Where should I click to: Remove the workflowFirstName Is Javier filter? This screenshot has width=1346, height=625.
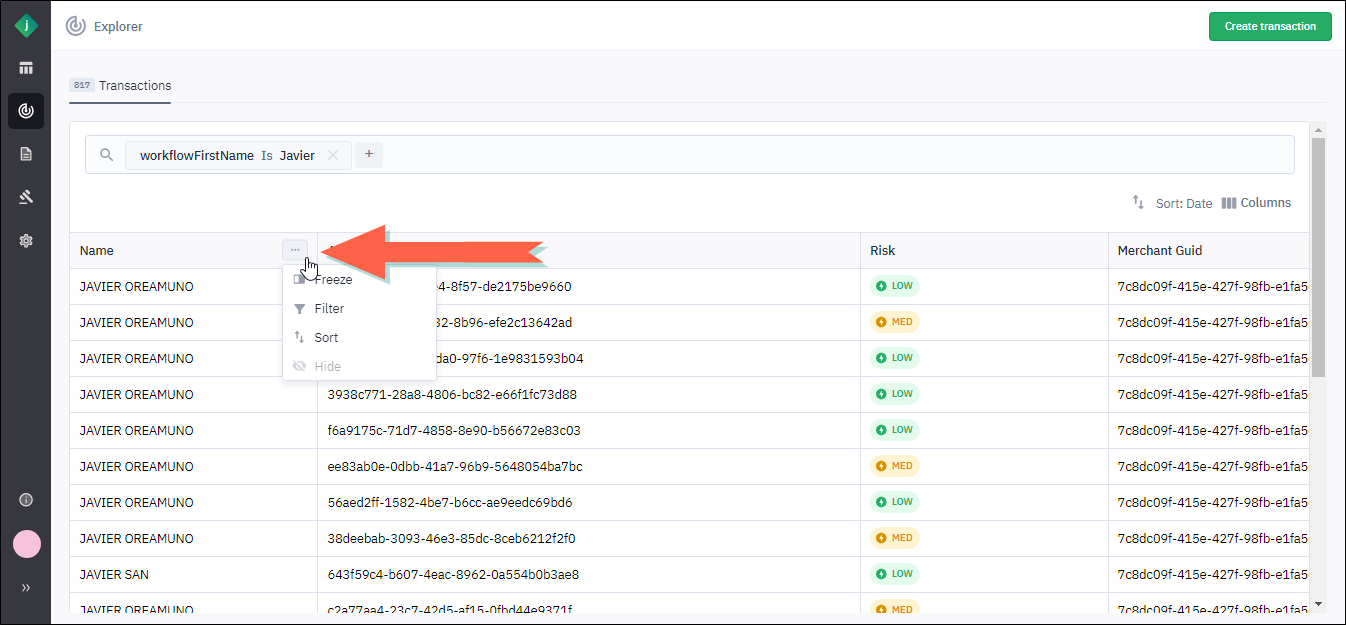point(333,155)
